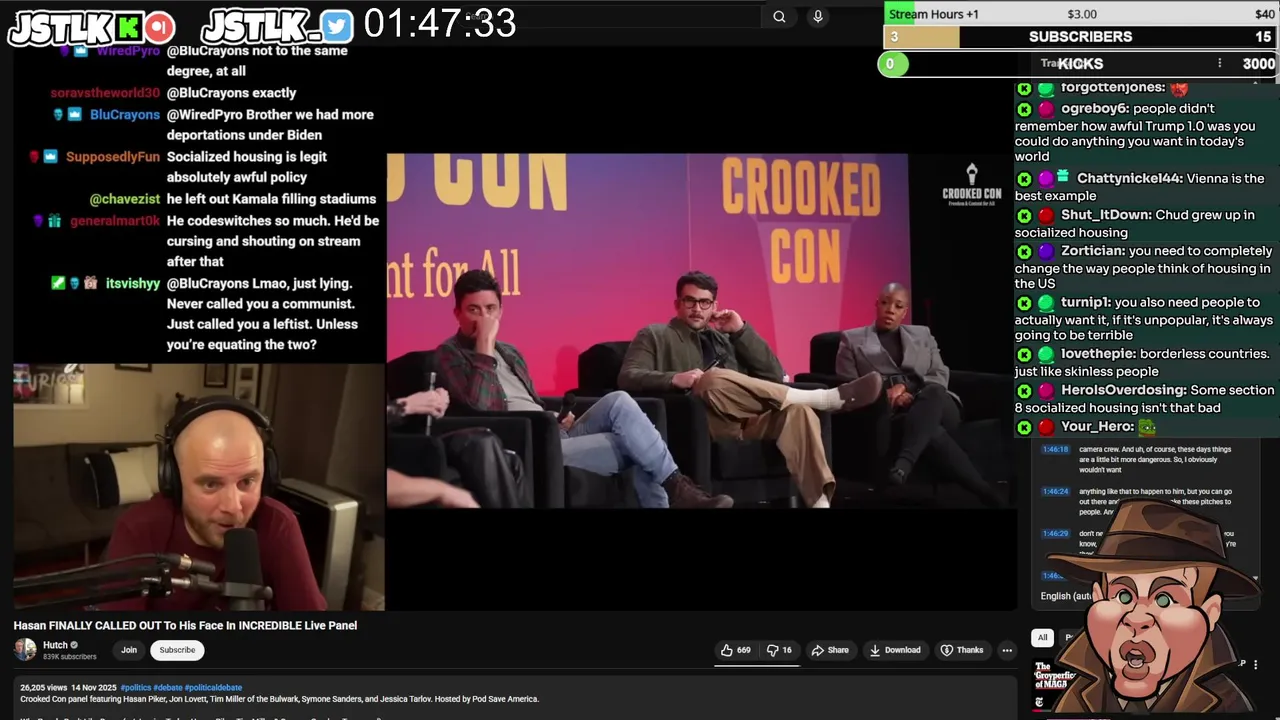Open the more actions three-dot menu
Screen dimensions: 1280x720
point(1007,650)
